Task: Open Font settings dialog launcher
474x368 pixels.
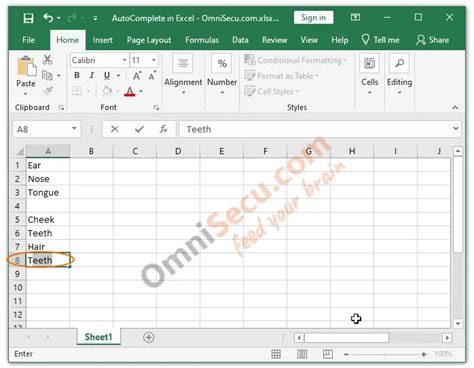Action: [156, 107]
